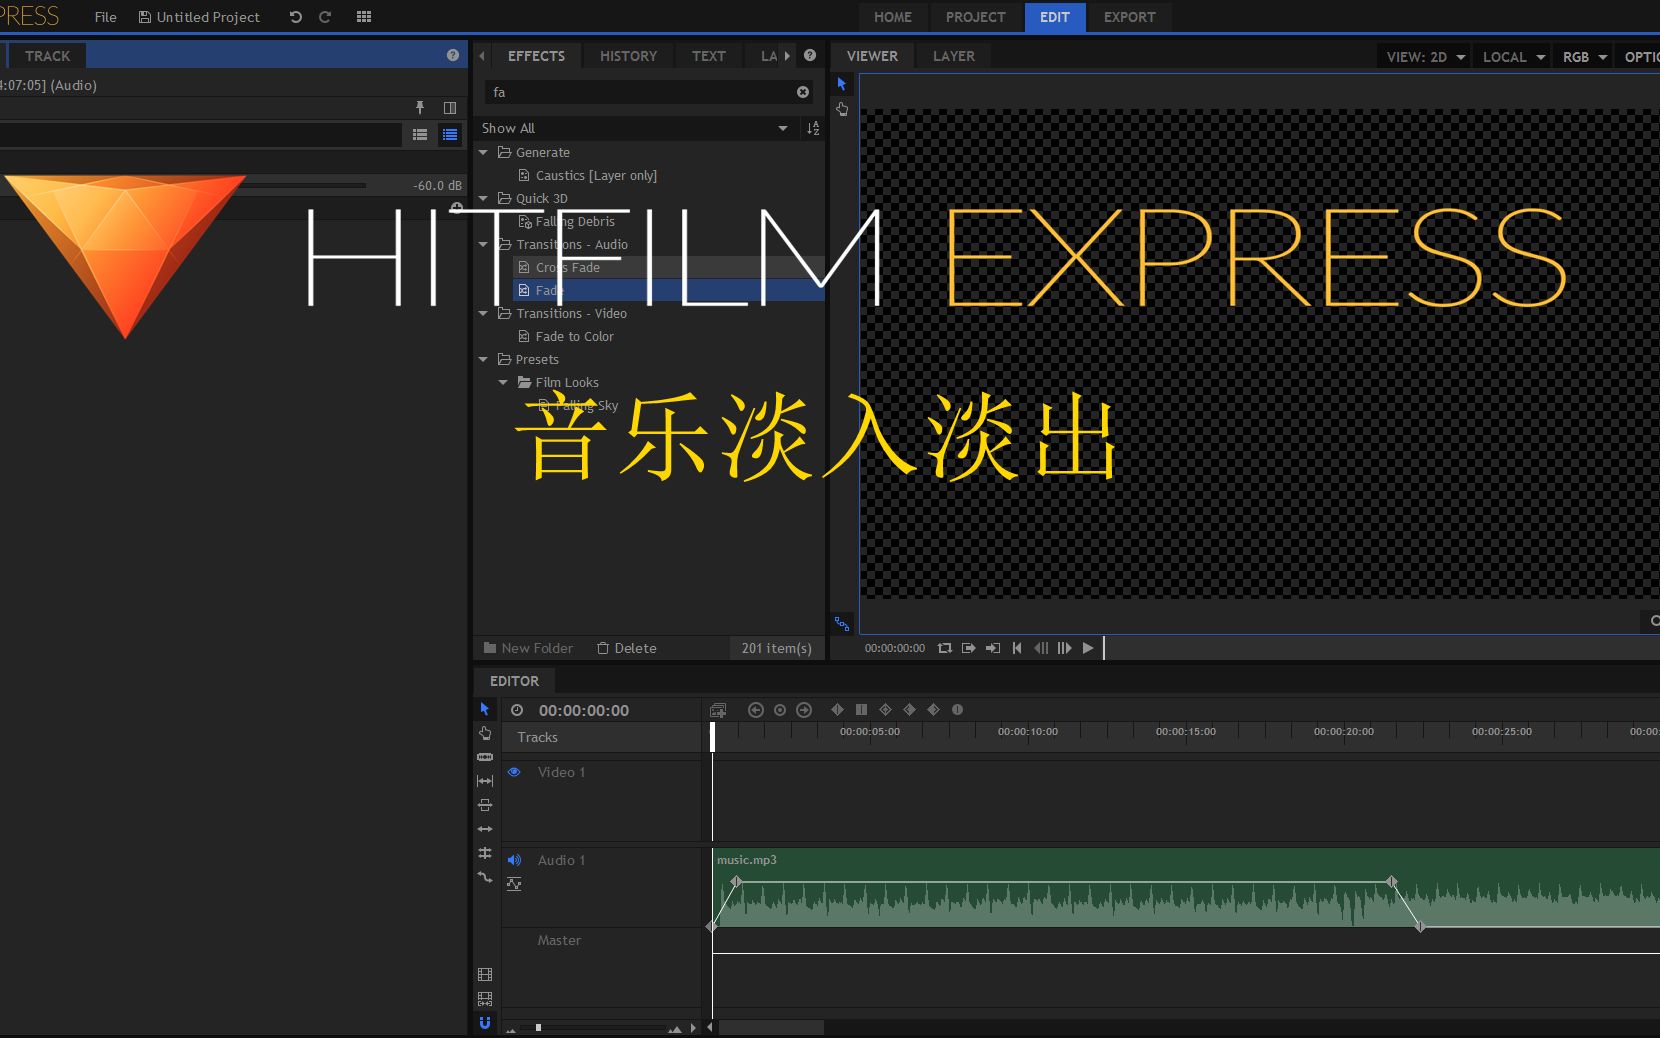Open the View 2D dropdown
The width and height of the screenshot is (1660, 1038).
[1425, 57]
